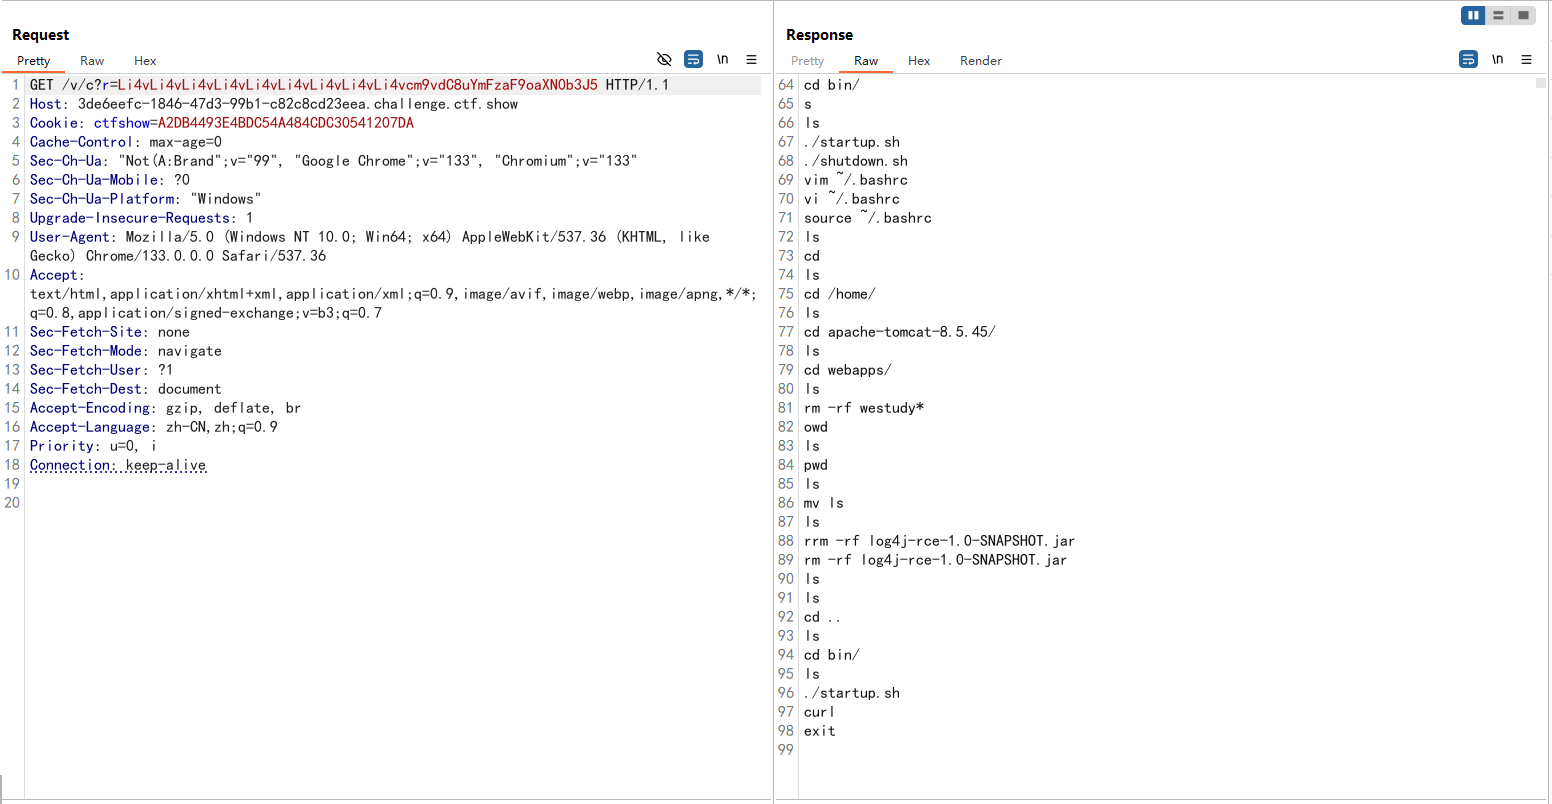Open the Response panel hamburger menu
The width and height of the screenshot is (1552, 804).
[x=1526, y=60]
